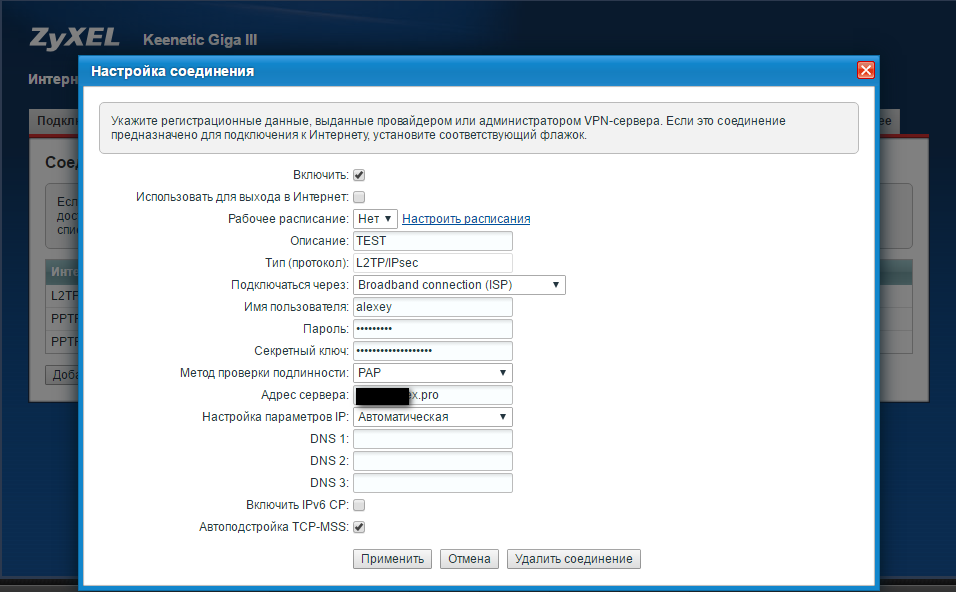
Task: Enable the Включить IPv6 CP checkbox
Action: click(x=359, y=505)
